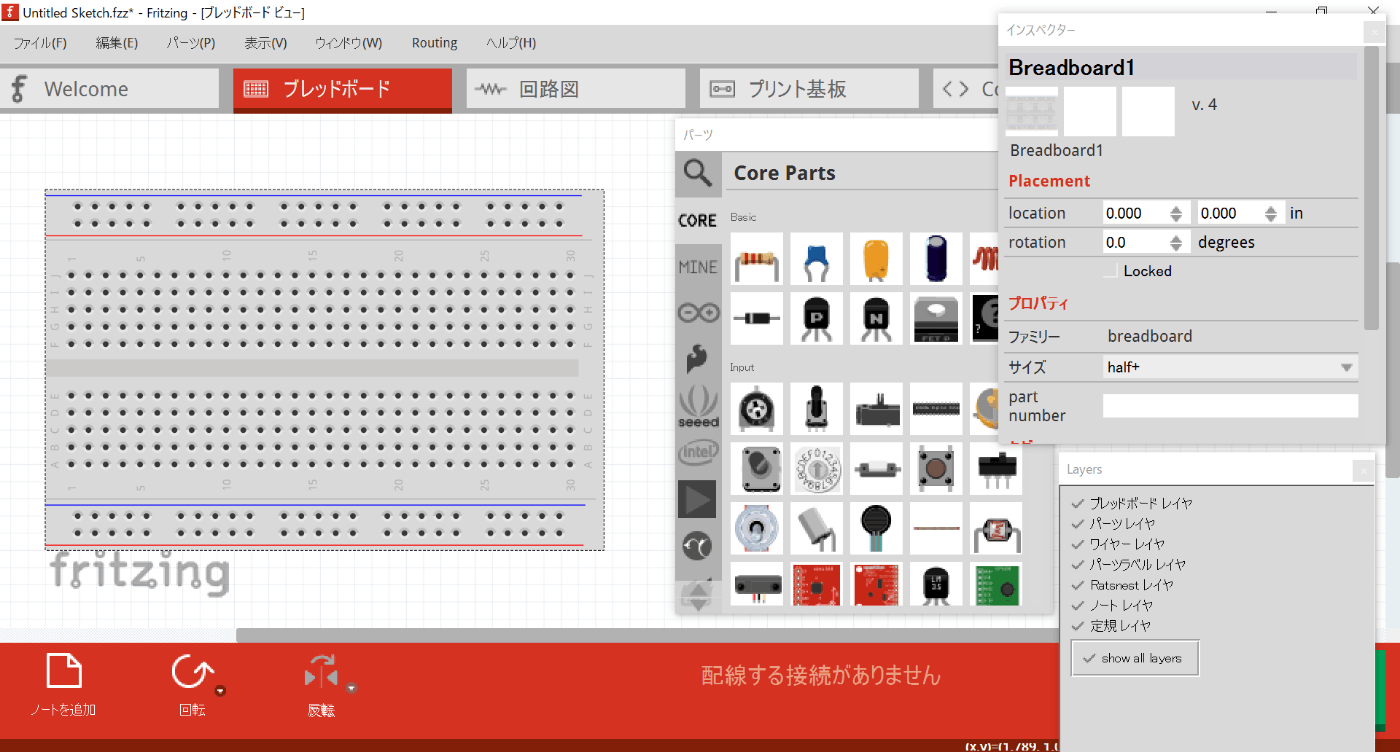Open the ウィンドウ(W) menu

[x=348, y=43]
